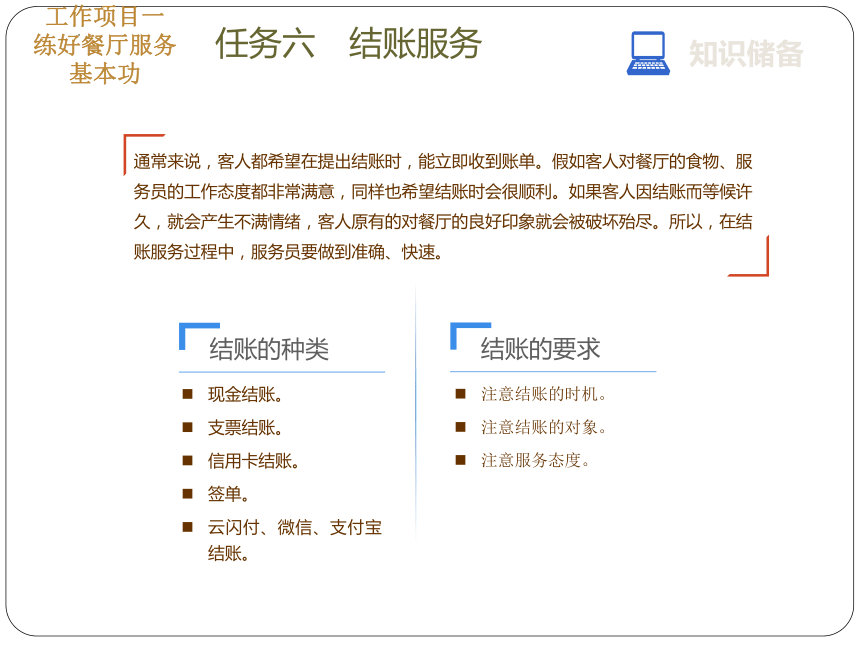Click the square bullet beside '支票结账。'
860x645 pixels.
click(188, 427)
